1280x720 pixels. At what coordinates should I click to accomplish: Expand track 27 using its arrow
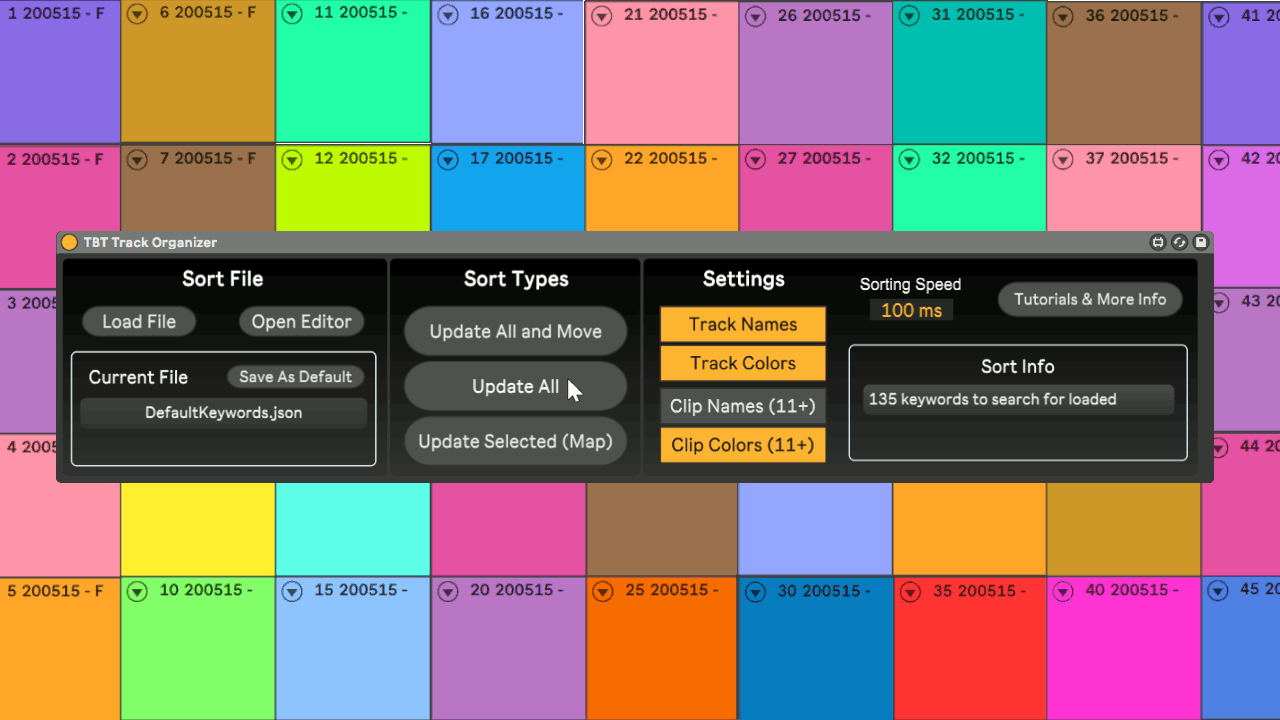[756, 160]
